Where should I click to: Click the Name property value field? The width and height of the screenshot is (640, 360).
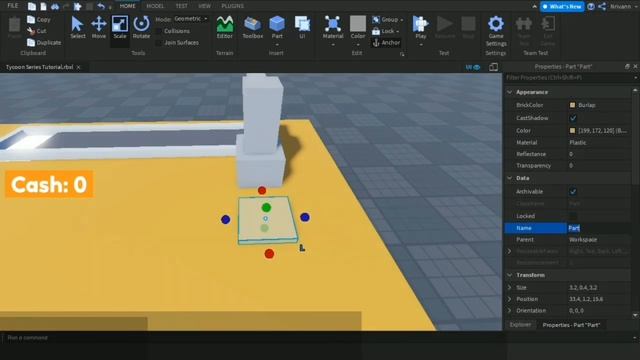[x=599, y=228]
